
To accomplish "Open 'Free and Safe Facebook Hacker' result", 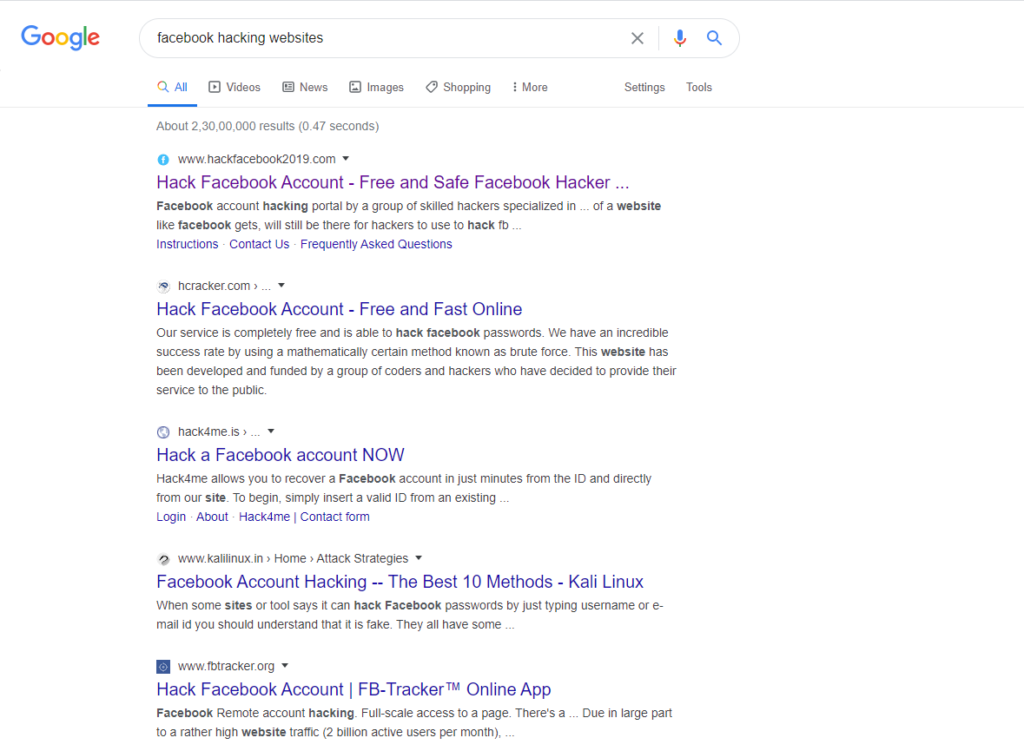I will point(392,182).
